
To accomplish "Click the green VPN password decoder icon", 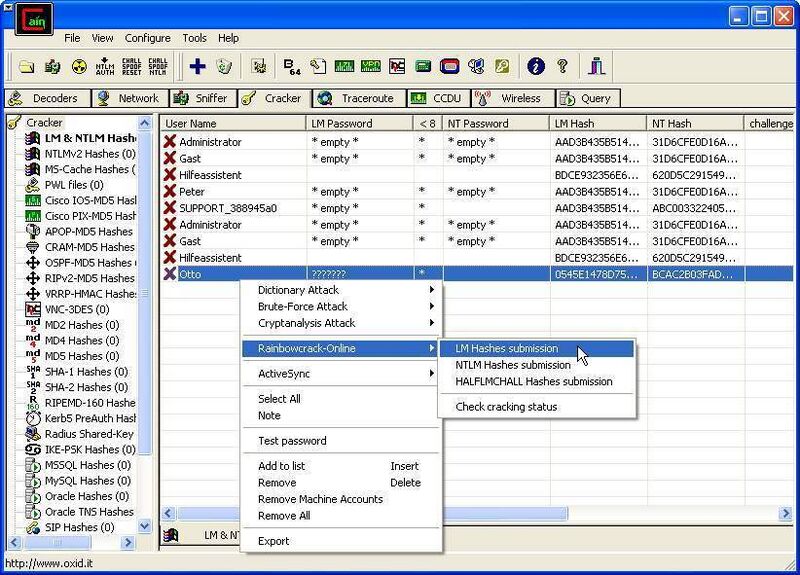I will click(371, 66).
